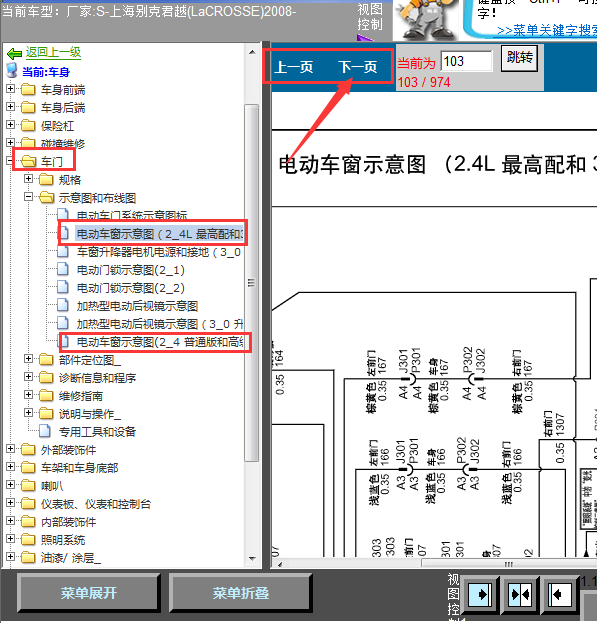Collapse the 示意图和布线图 subfolder
Viewport: 597px width, 623px height.
(28, 196)
